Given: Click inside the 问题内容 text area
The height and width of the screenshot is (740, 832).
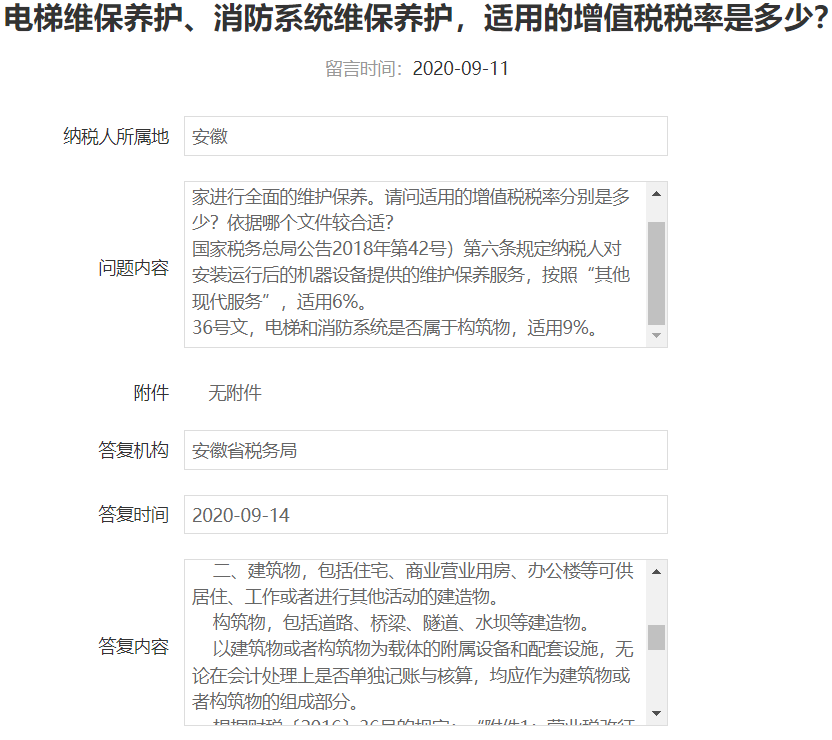Looking at the screenshot, I should click(415, 265).
